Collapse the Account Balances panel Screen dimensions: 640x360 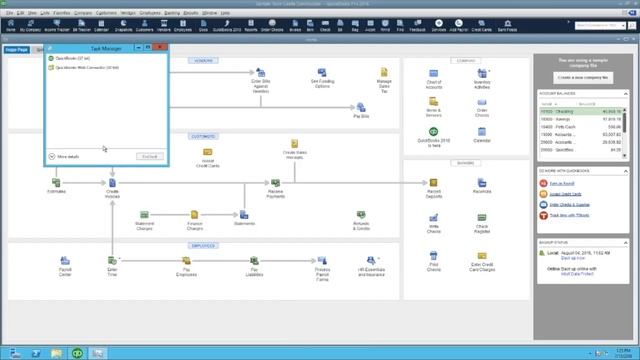(x=625, y=94)
